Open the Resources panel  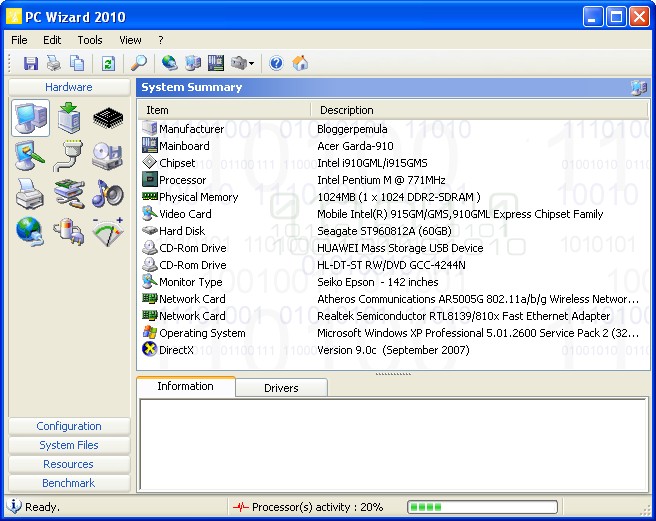tap(69, 464)
